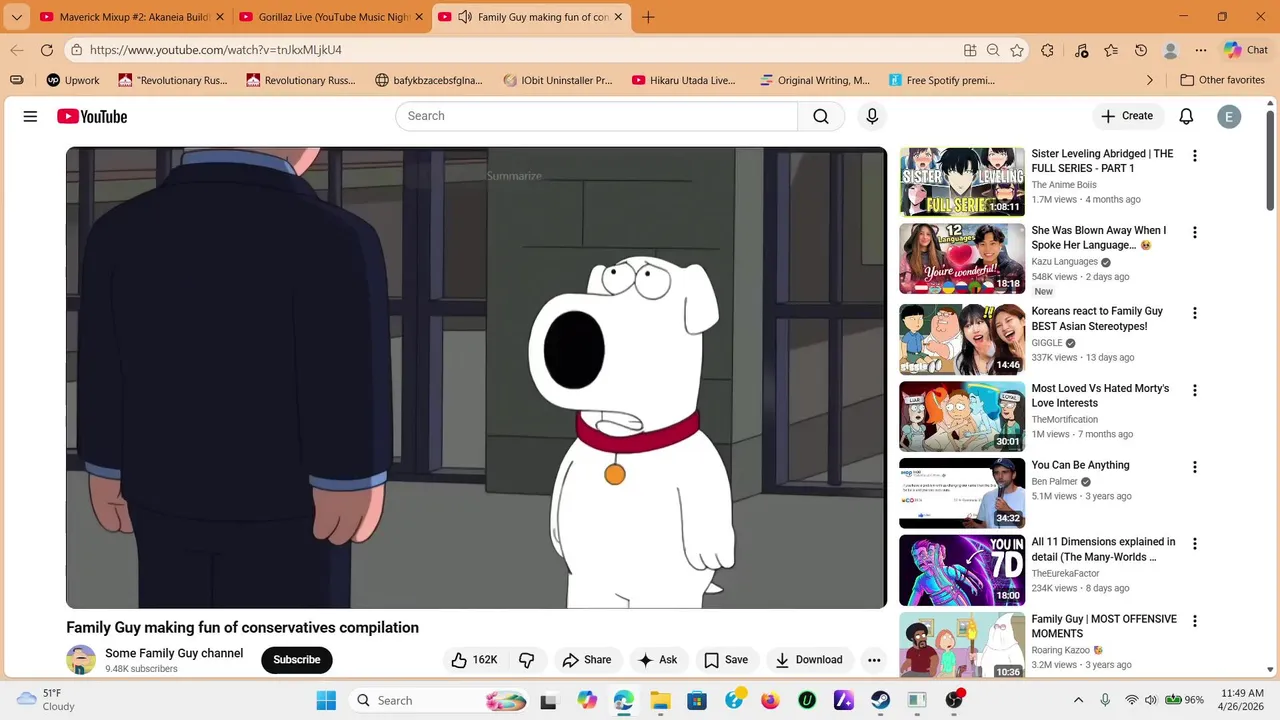This screenshot has width=1280, height=720.
Task: Open options for She Was Blown Away video
Action: (x=1194, y=233)
